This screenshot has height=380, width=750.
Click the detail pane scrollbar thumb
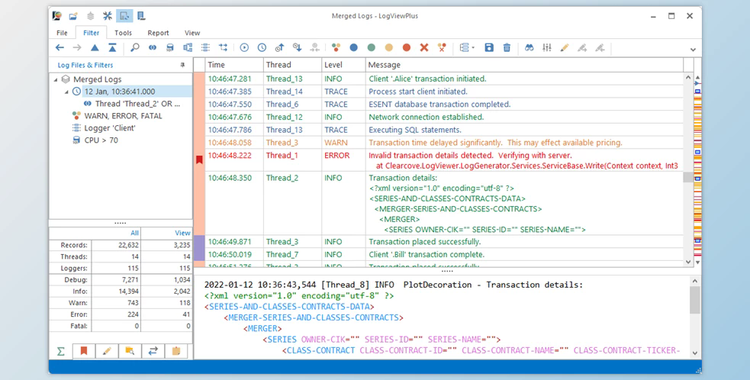[x=695, y=300]
